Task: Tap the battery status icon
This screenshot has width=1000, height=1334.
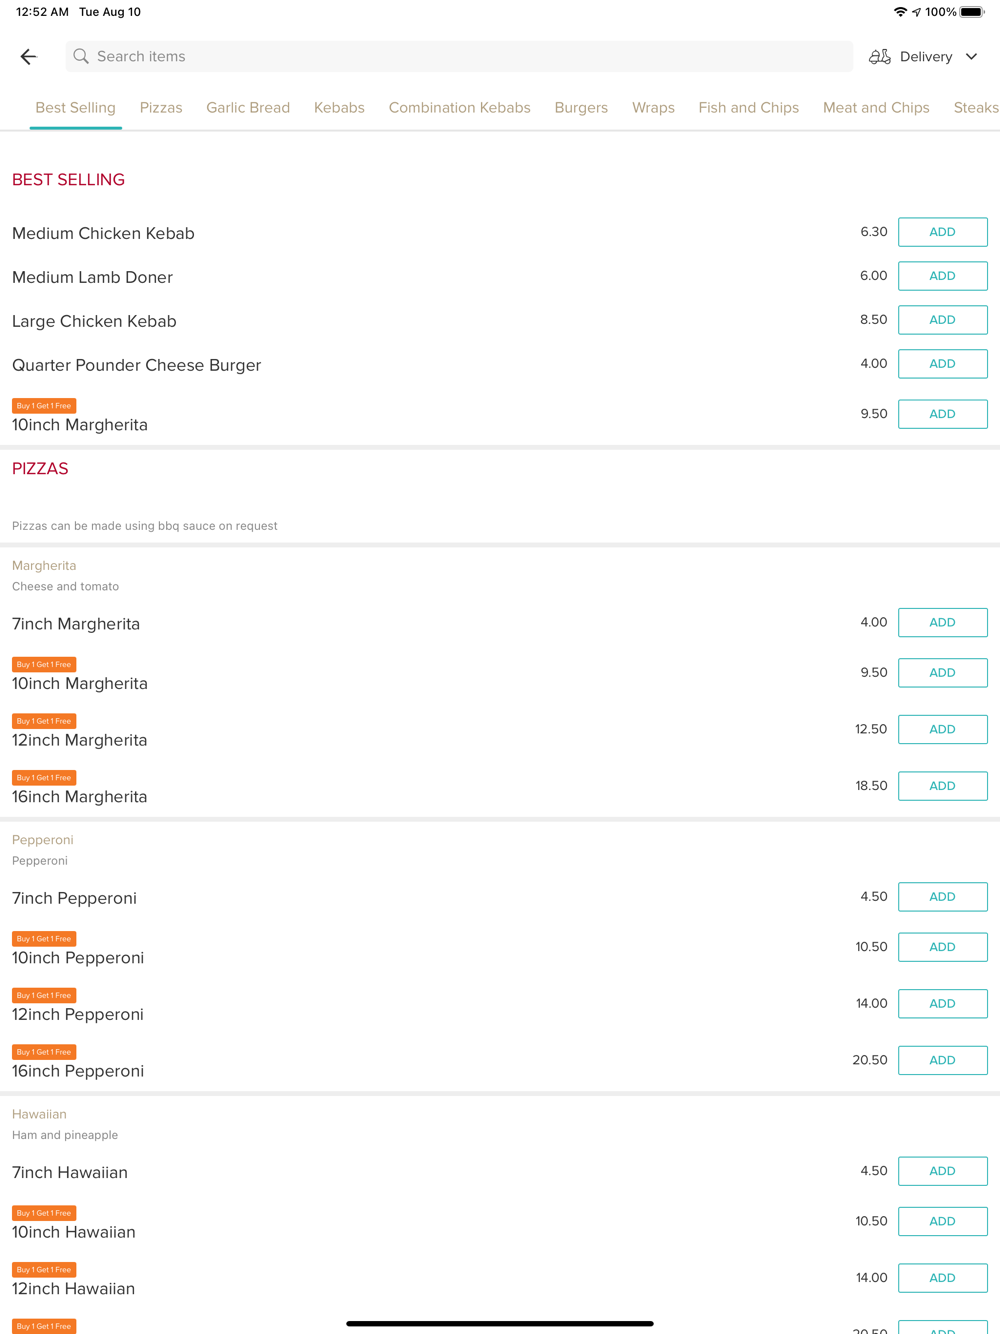Action: tap(972, 12)
